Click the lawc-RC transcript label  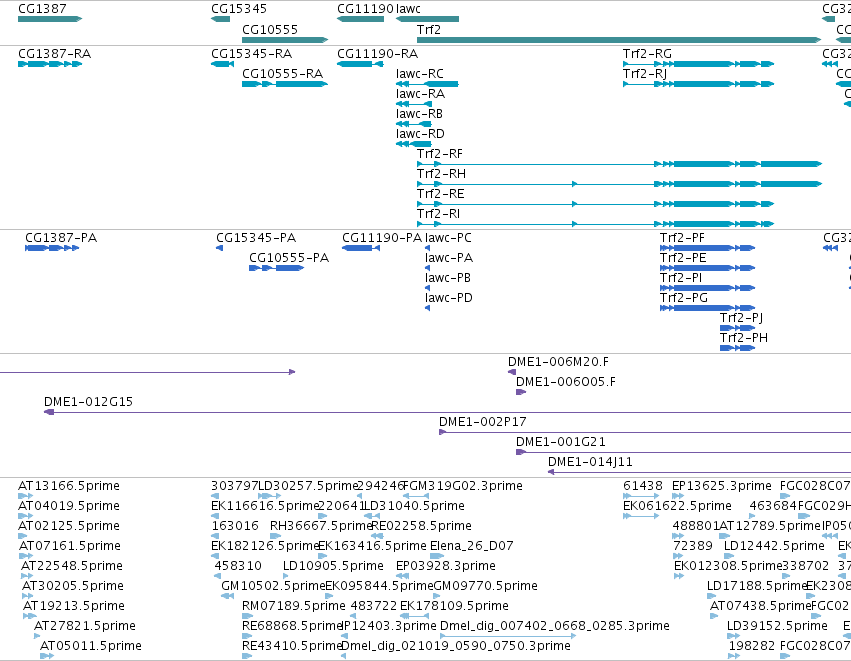click(x=420, y=74)
